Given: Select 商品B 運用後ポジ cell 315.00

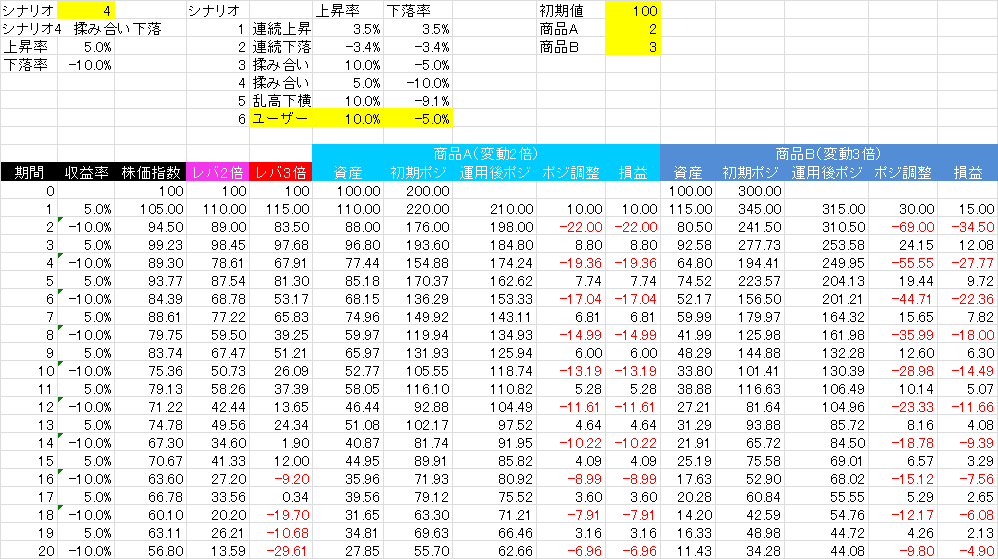Looking at the screenshot, I should (x=826, y=209).
